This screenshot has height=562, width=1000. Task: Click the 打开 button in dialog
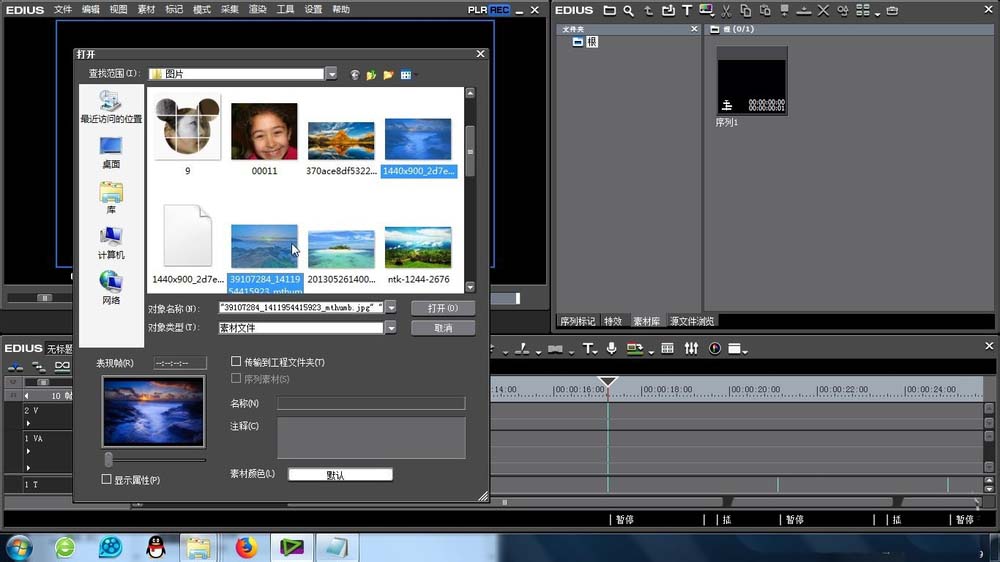[443, 308]
